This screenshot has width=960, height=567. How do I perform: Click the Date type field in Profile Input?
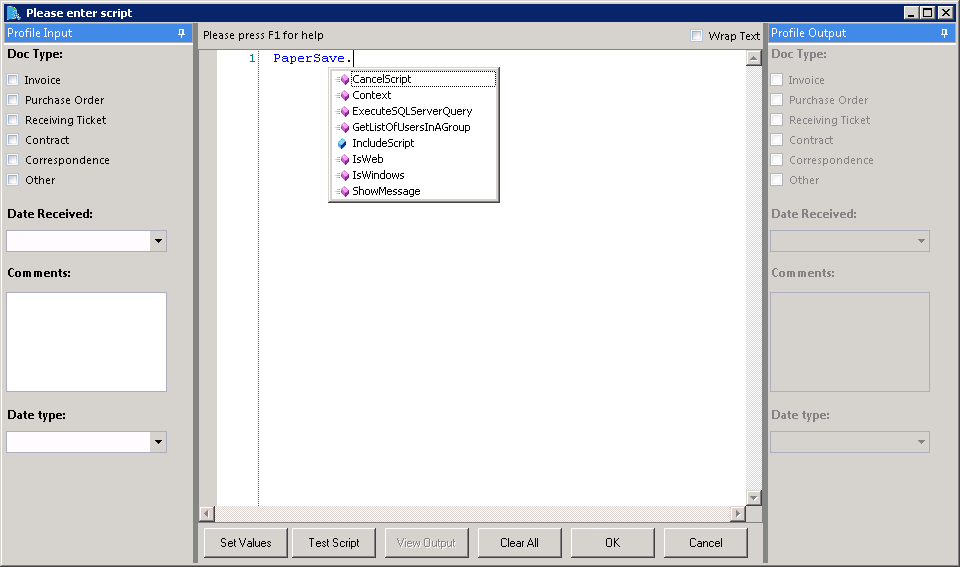click(x=78, y=441)
